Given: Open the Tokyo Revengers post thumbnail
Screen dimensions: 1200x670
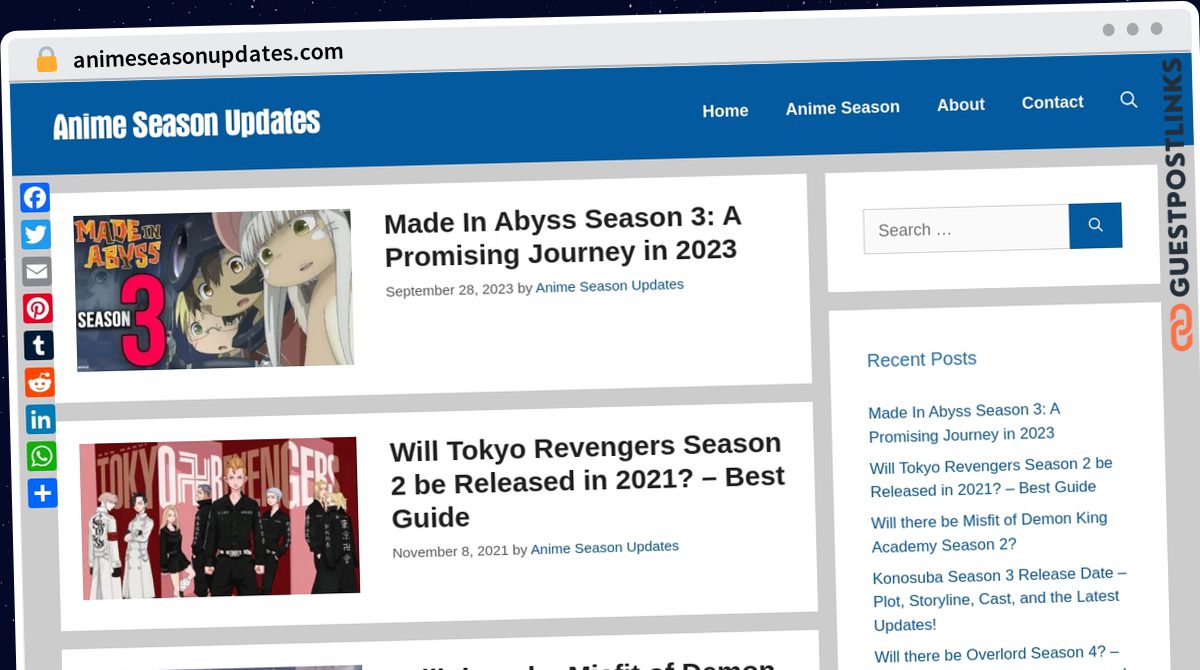Looking at the screenshot, I should (219, 518).
